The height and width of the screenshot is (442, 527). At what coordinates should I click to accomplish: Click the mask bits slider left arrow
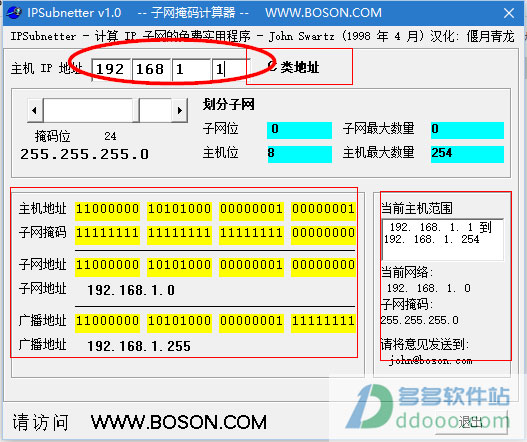[35, 110]
